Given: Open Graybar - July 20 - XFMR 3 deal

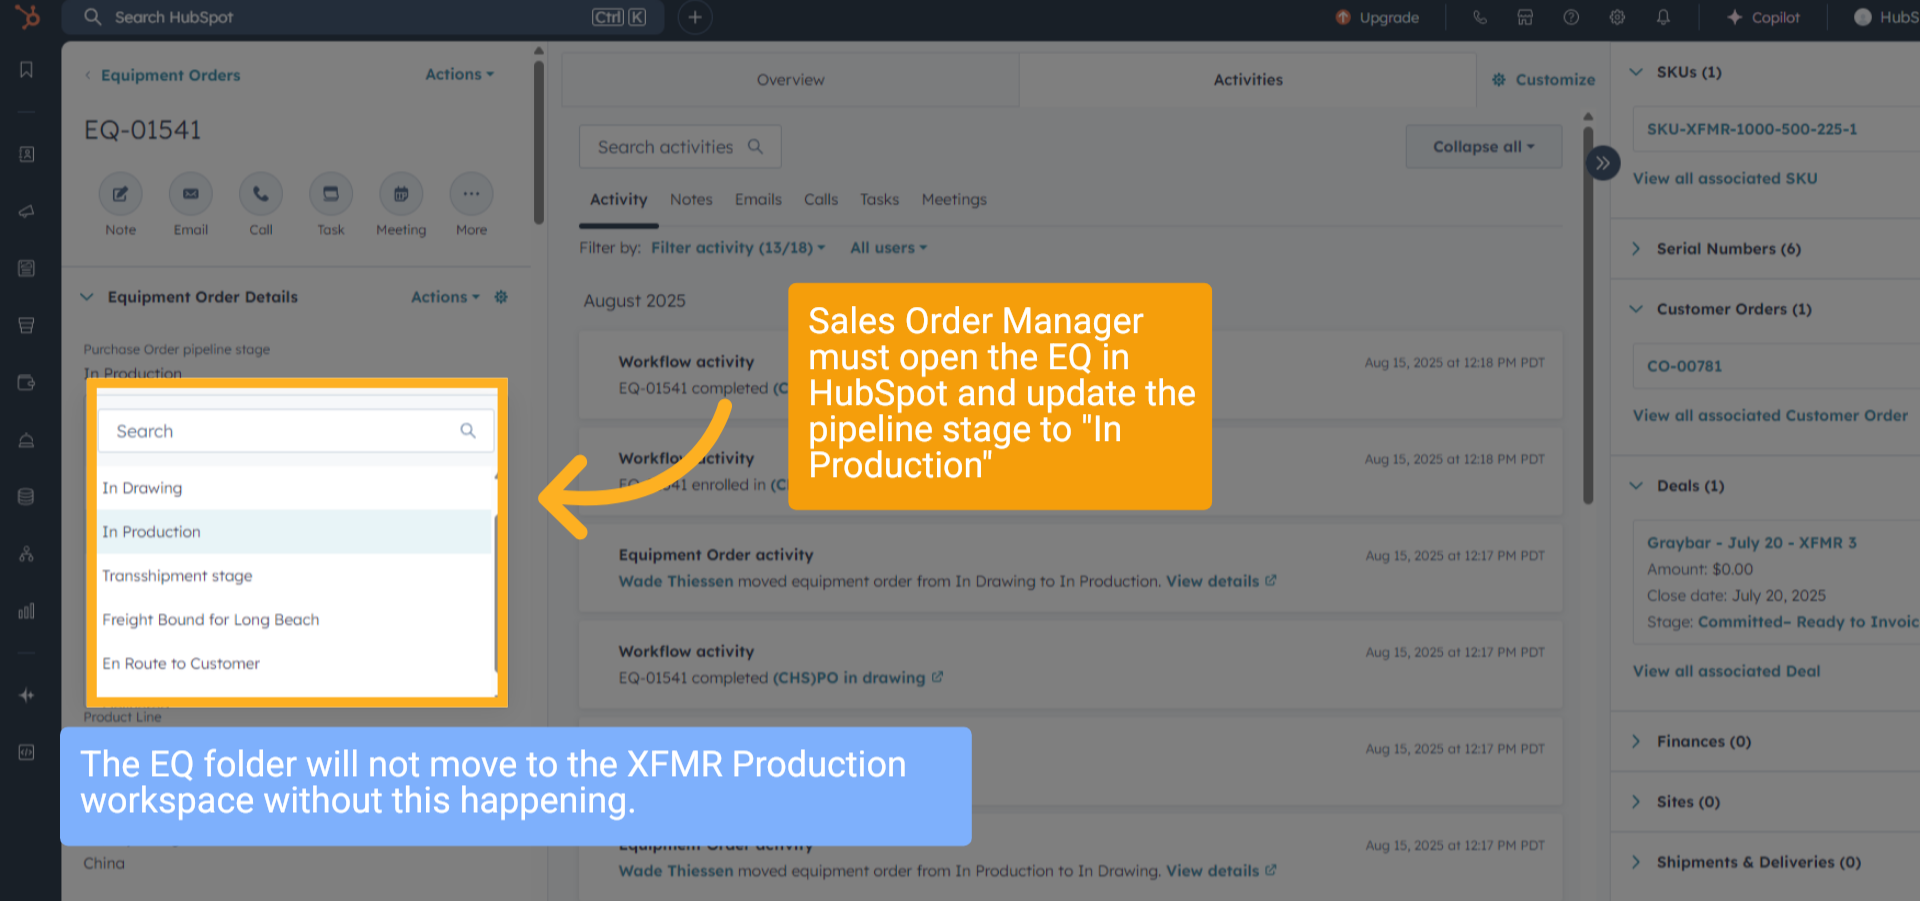Looking at the screenshot, I should [1752, 543].
